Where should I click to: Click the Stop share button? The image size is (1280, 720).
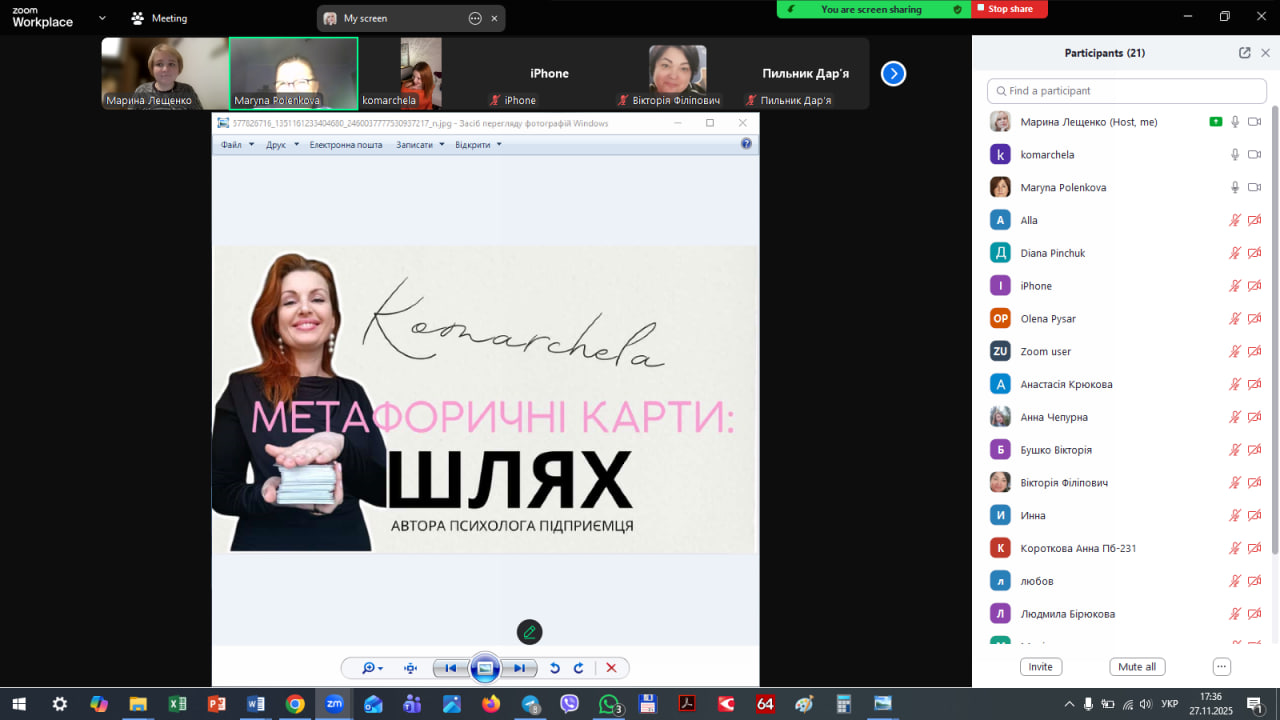pyautogui.click(x=1009, y=9)
